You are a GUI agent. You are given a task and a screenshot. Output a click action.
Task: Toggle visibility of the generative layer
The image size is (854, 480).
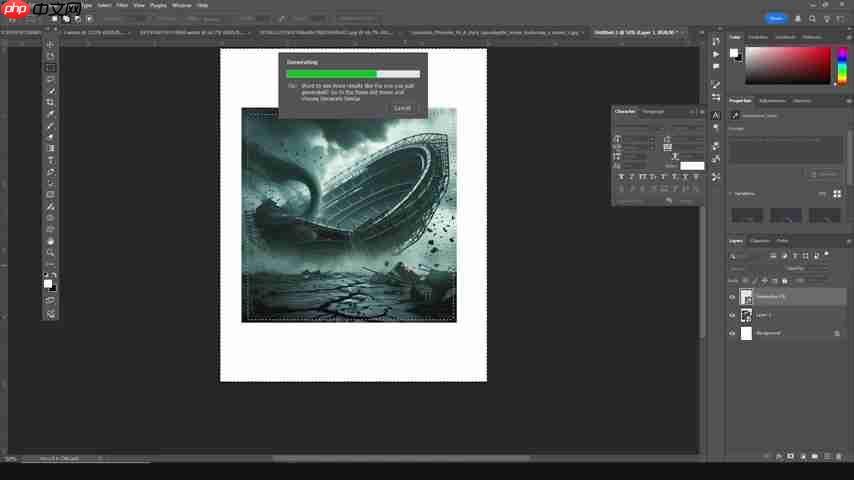732,297
